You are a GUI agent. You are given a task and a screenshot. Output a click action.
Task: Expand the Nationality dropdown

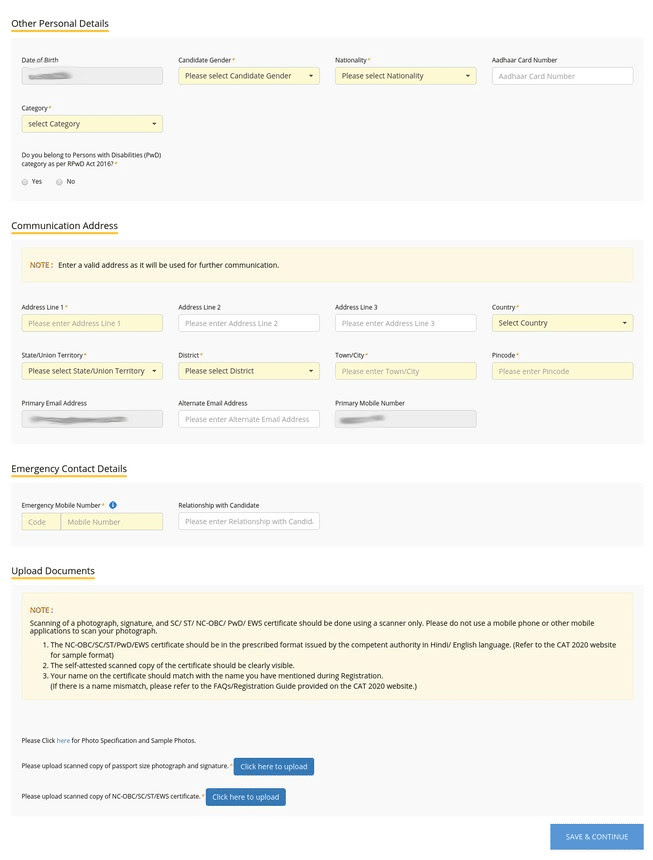click(x=405, y=76)
